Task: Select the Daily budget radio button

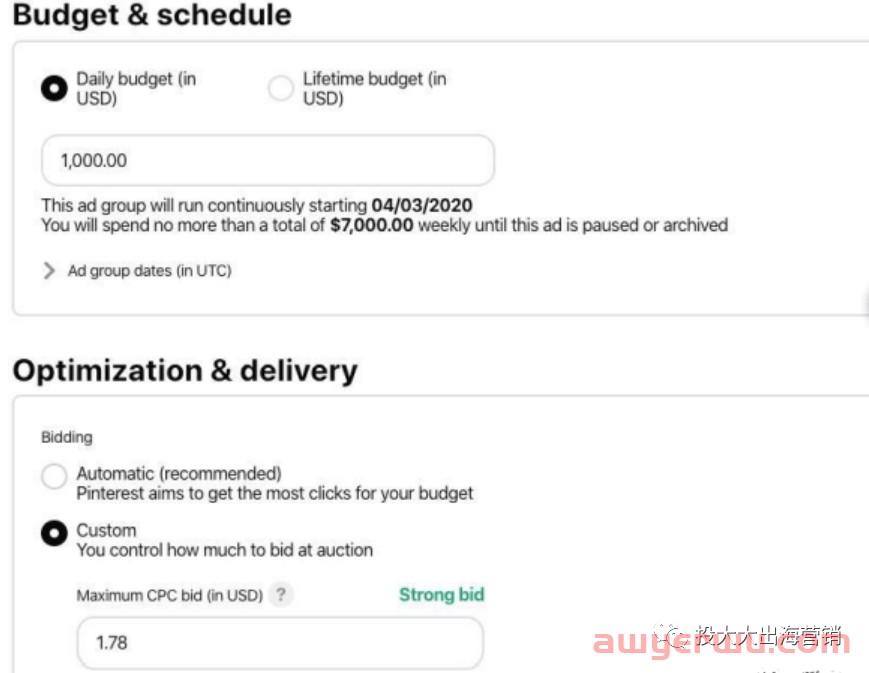Action: click(54, 88)
